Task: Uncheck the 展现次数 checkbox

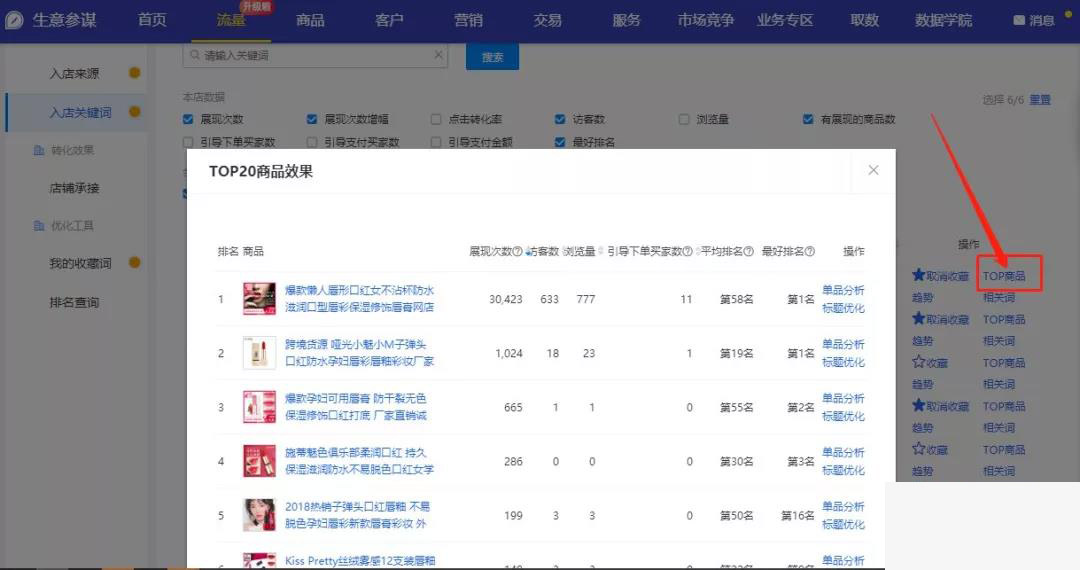Action: point(188,119)
